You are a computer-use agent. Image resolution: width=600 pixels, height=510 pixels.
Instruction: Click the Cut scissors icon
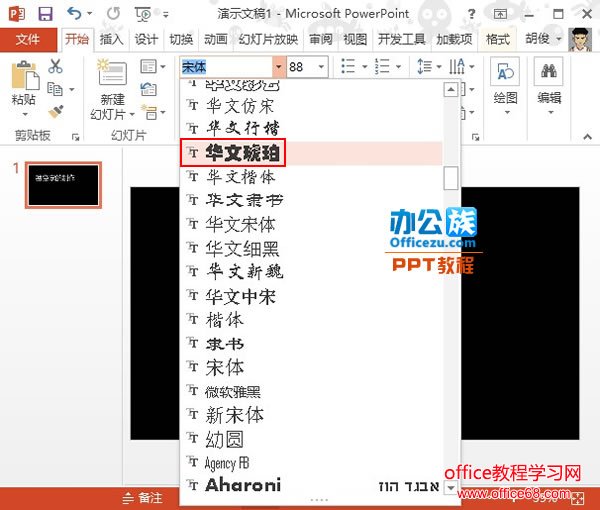point(55,66)
